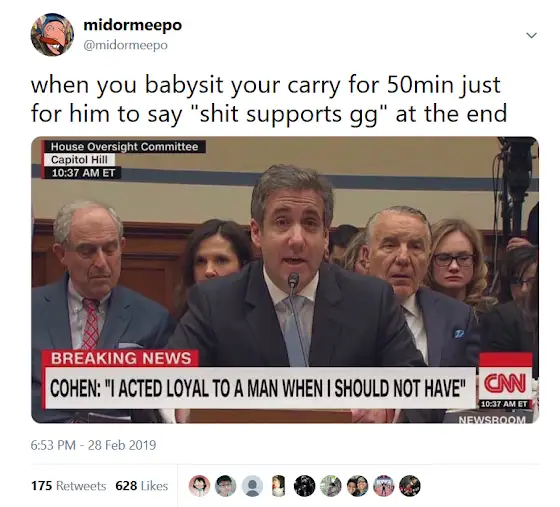The image size is (560, 507).
Task: Open the two-people selfie liker avatar
Action: point(358,486)
